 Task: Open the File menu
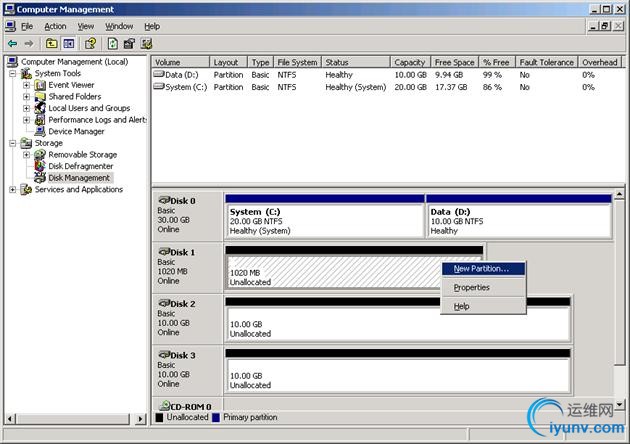tap(27, 27)
